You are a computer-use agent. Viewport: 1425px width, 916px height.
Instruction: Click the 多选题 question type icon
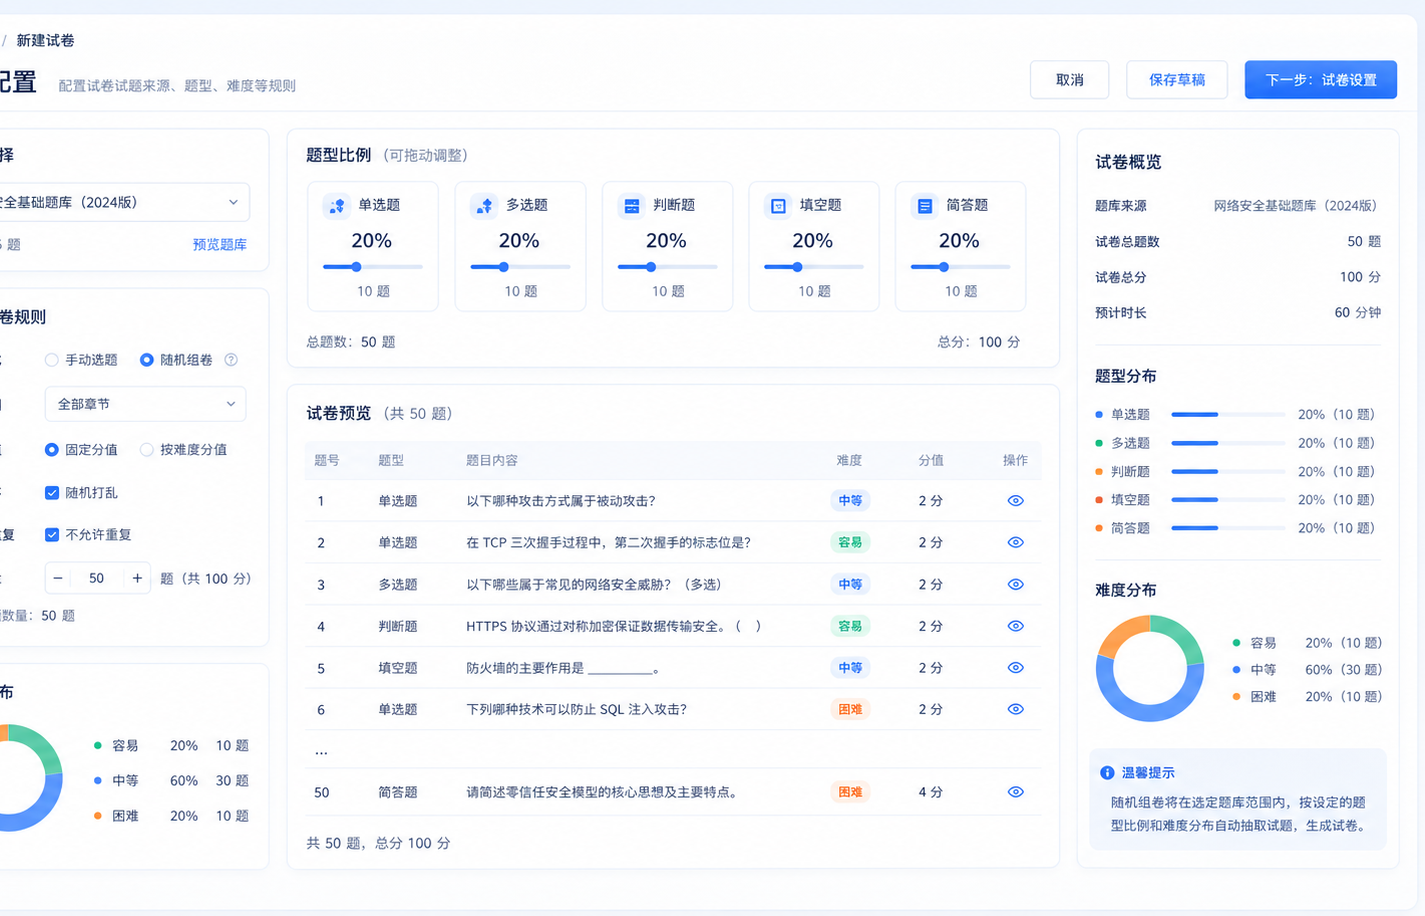point(484,206)
